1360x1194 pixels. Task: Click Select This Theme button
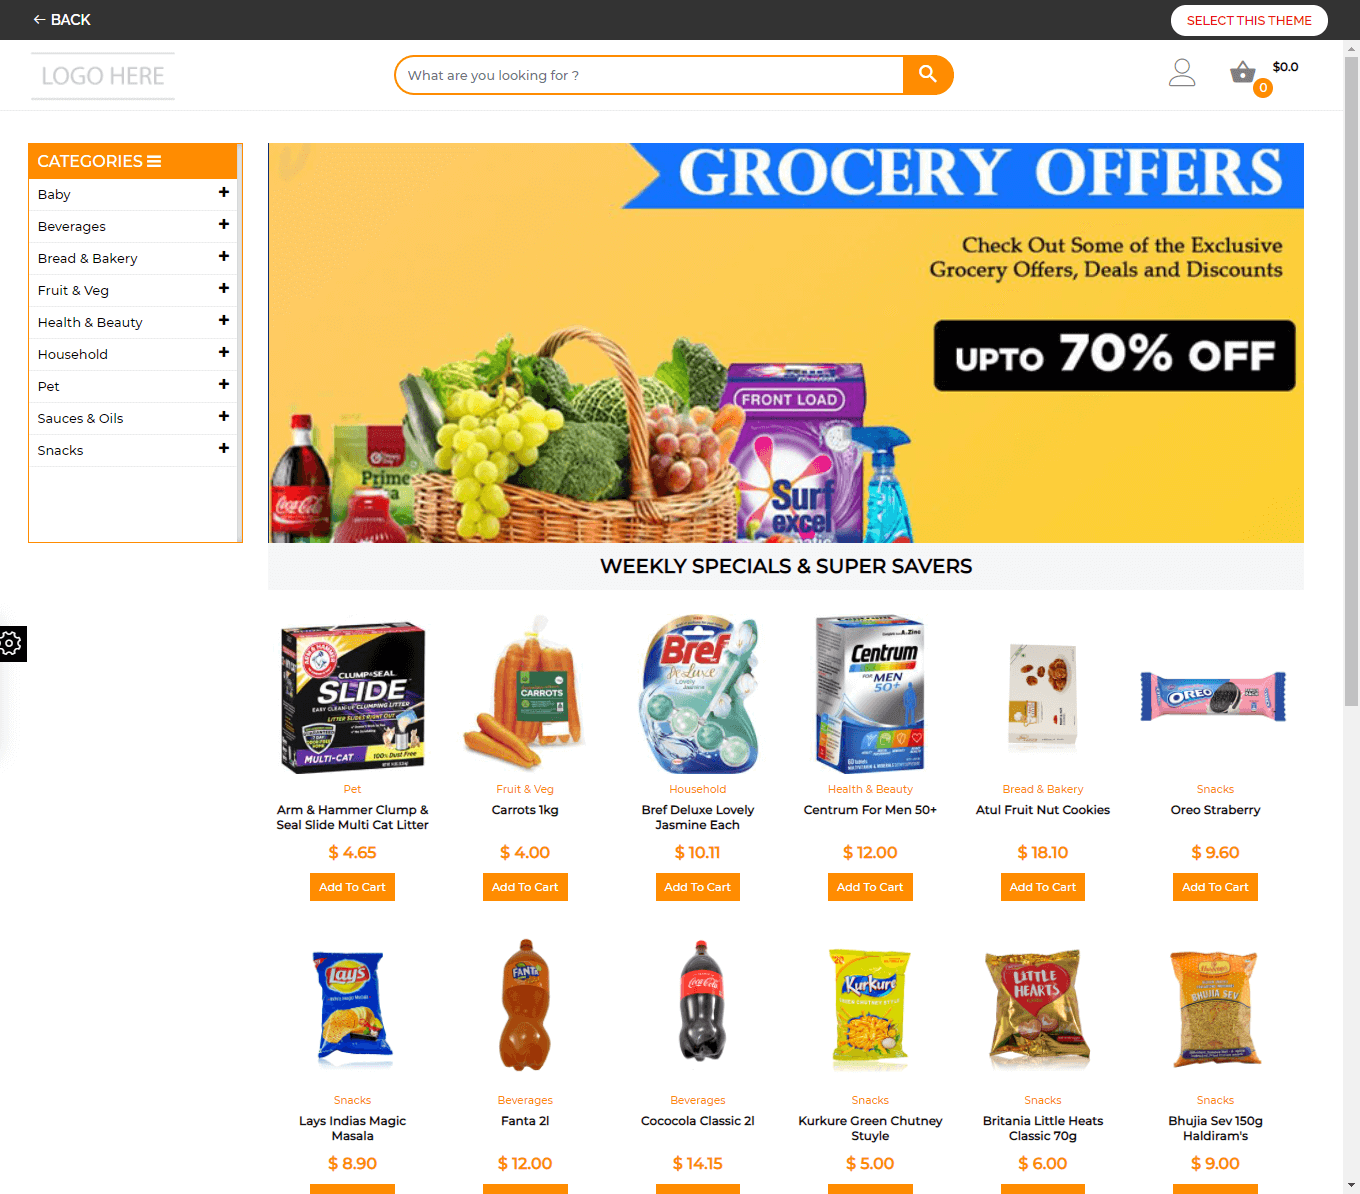point(1249,20)
